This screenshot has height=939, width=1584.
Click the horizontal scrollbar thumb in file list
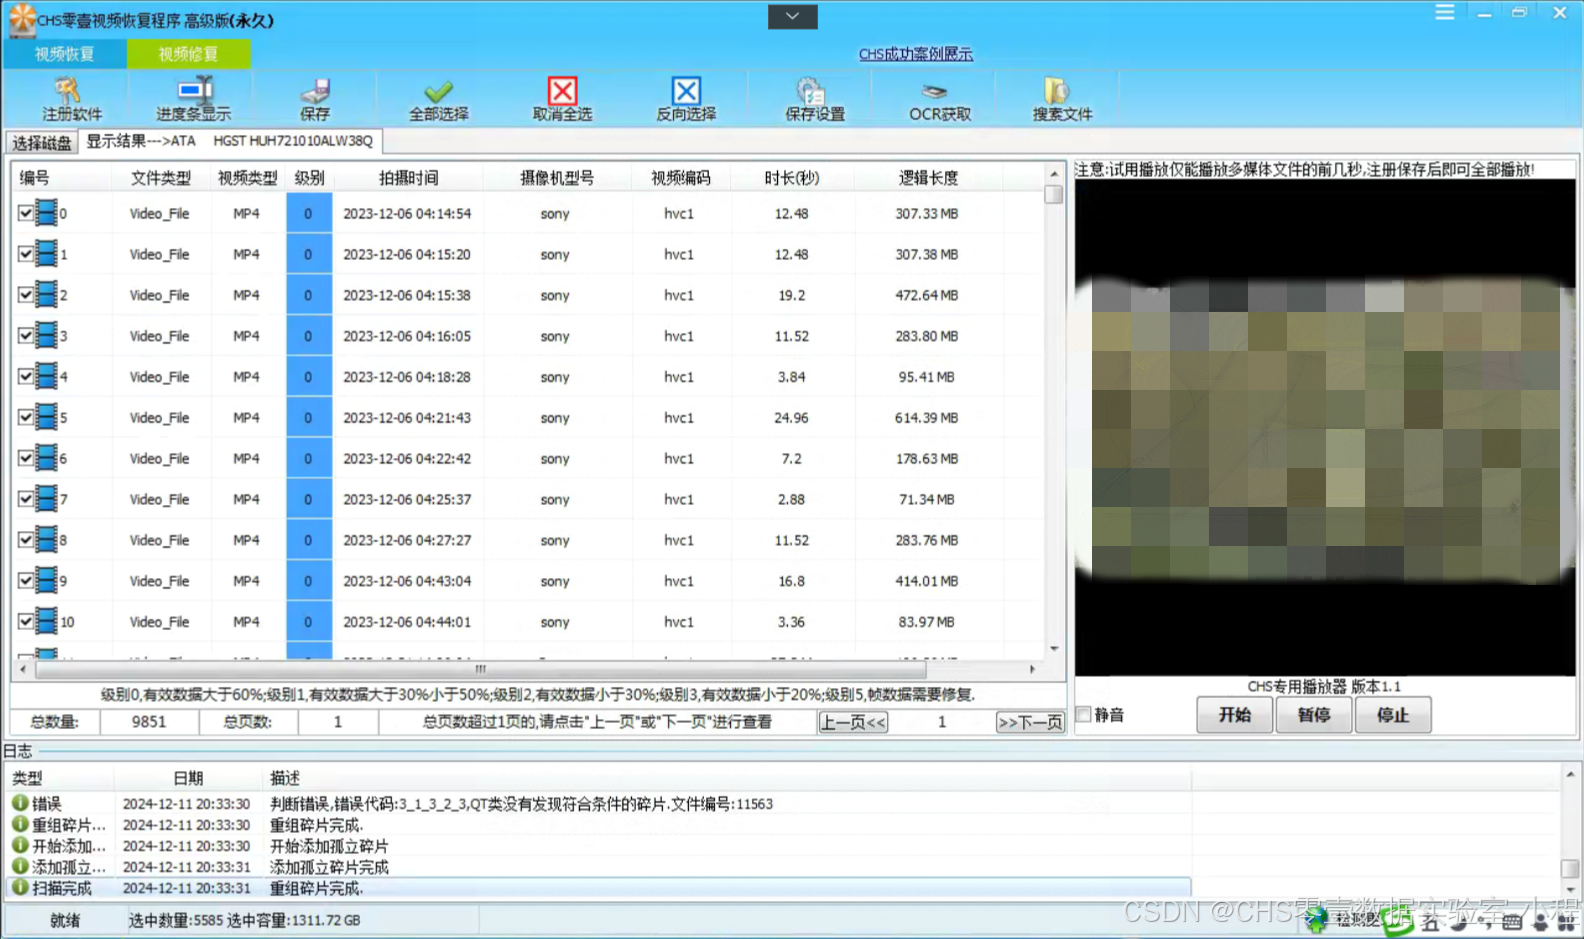(480, 669)
